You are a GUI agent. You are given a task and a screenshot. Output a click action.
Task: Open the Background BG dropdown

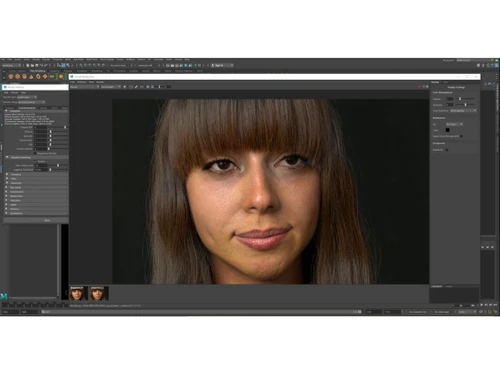(455, 124)
